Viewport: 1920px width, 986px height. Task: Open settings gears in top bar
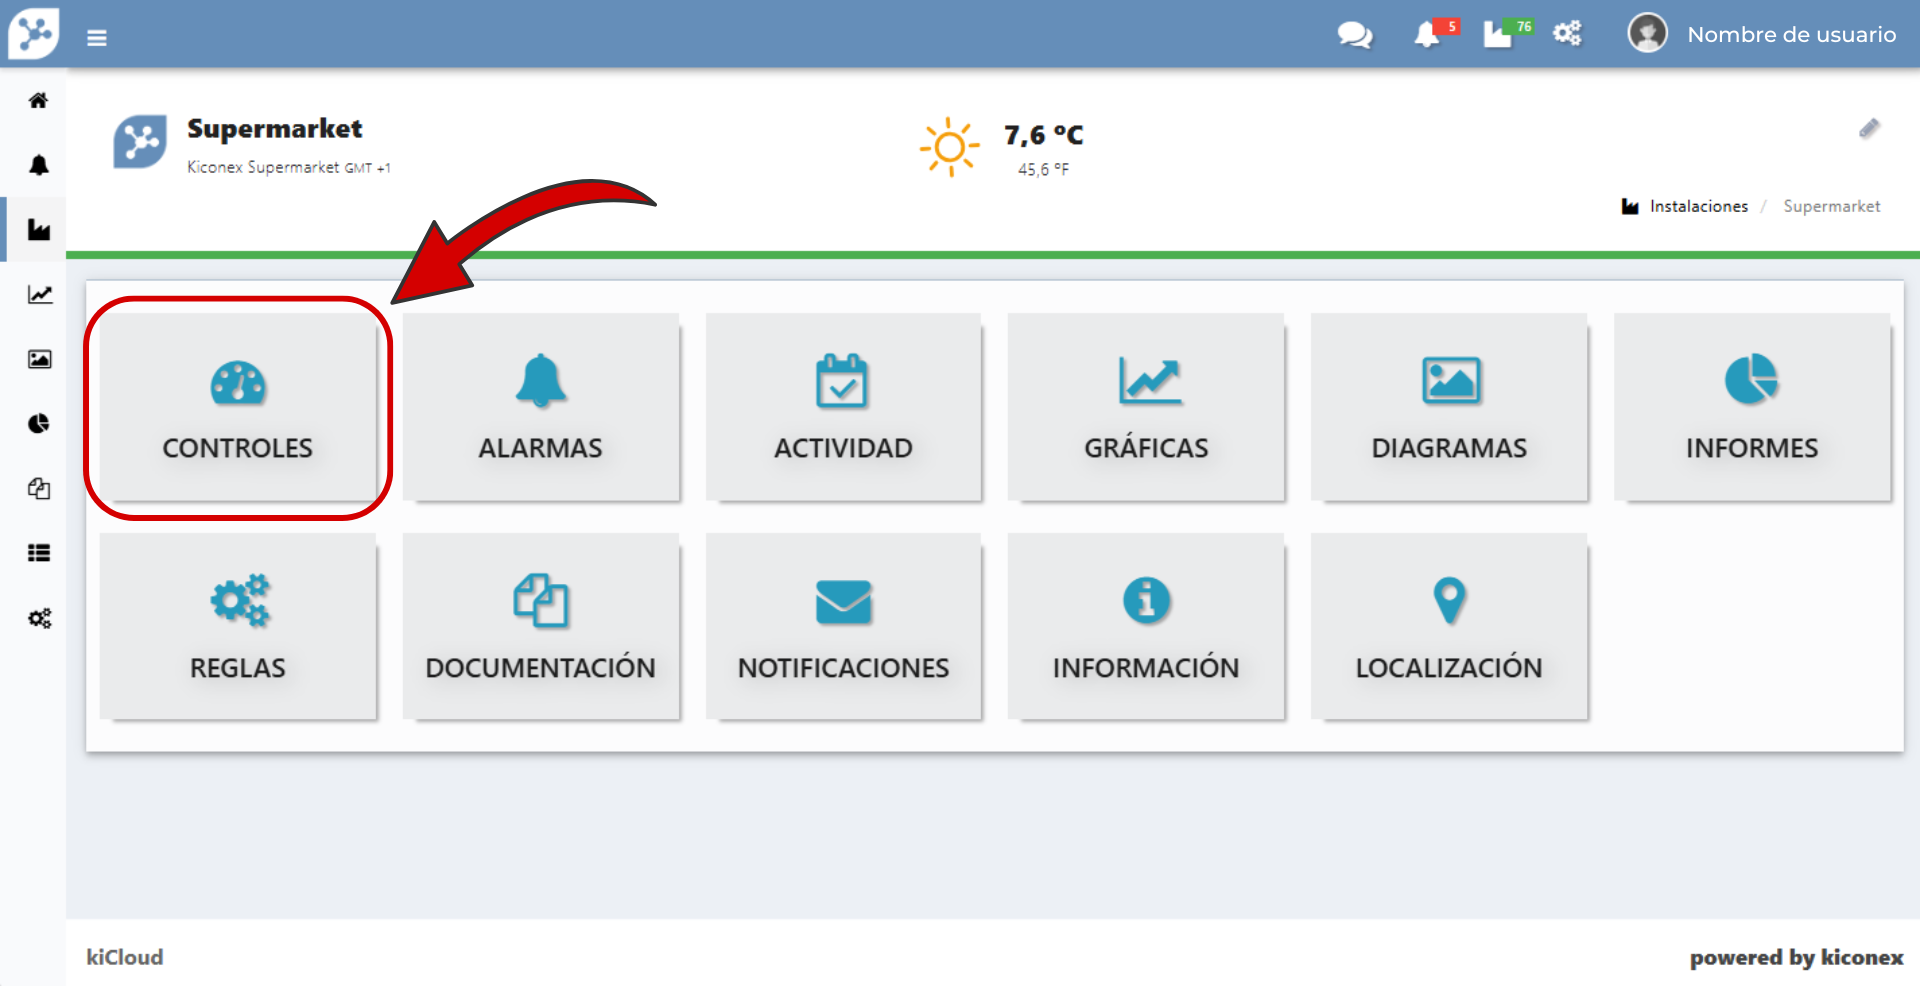(x=1567, y=34)
